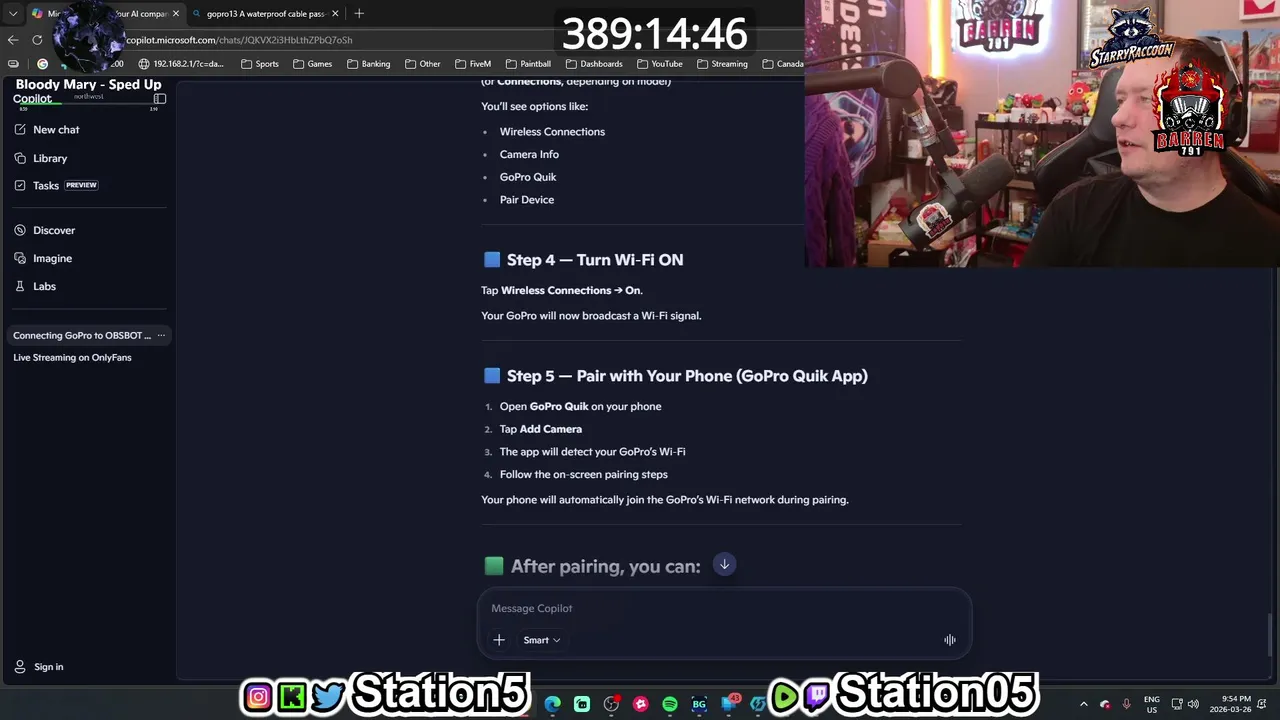Viewport: 1280px width, 720px height.
Task: Sign in to Copilot
Action: (39, 667)
